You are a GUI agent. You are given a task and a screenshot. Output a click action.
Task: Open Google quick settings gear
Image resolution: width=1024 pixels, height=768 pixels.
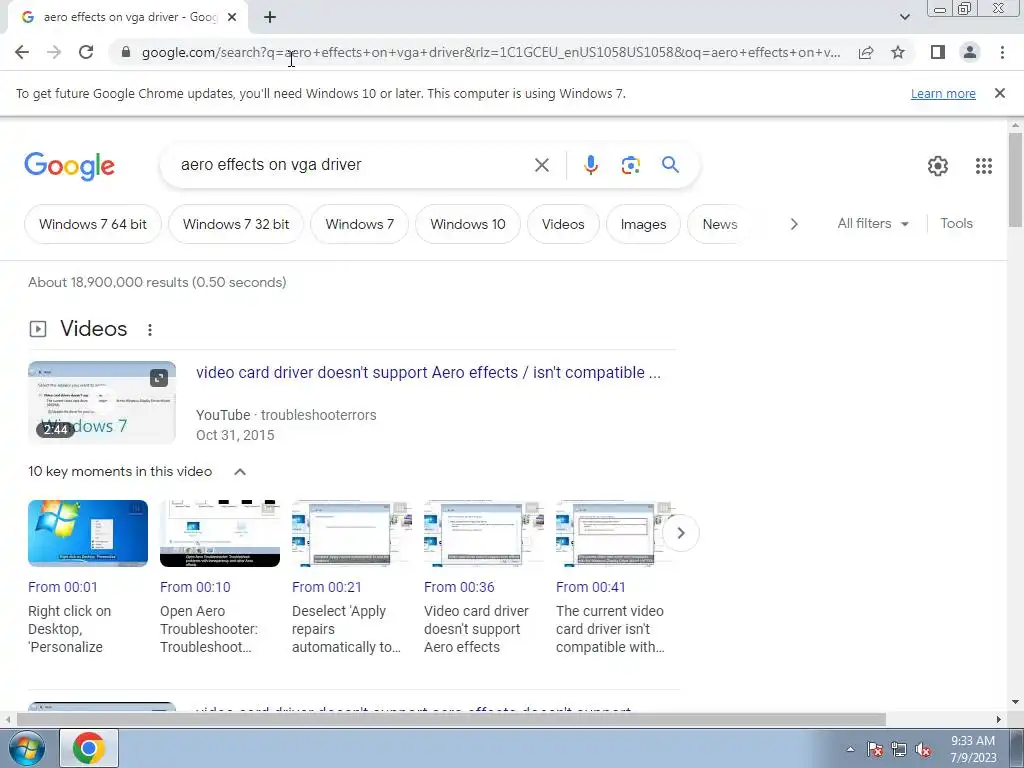click(x=938, y=166)
